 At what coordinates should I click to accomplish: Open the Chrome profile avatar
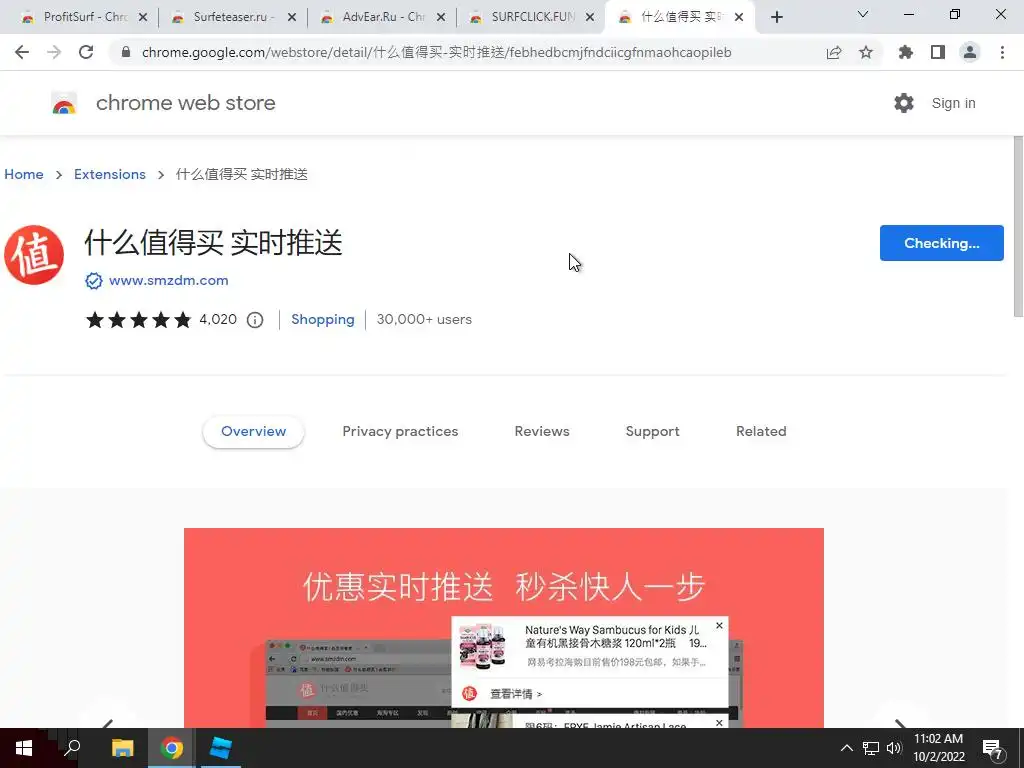pyautogui.click(x=970, y=52)
